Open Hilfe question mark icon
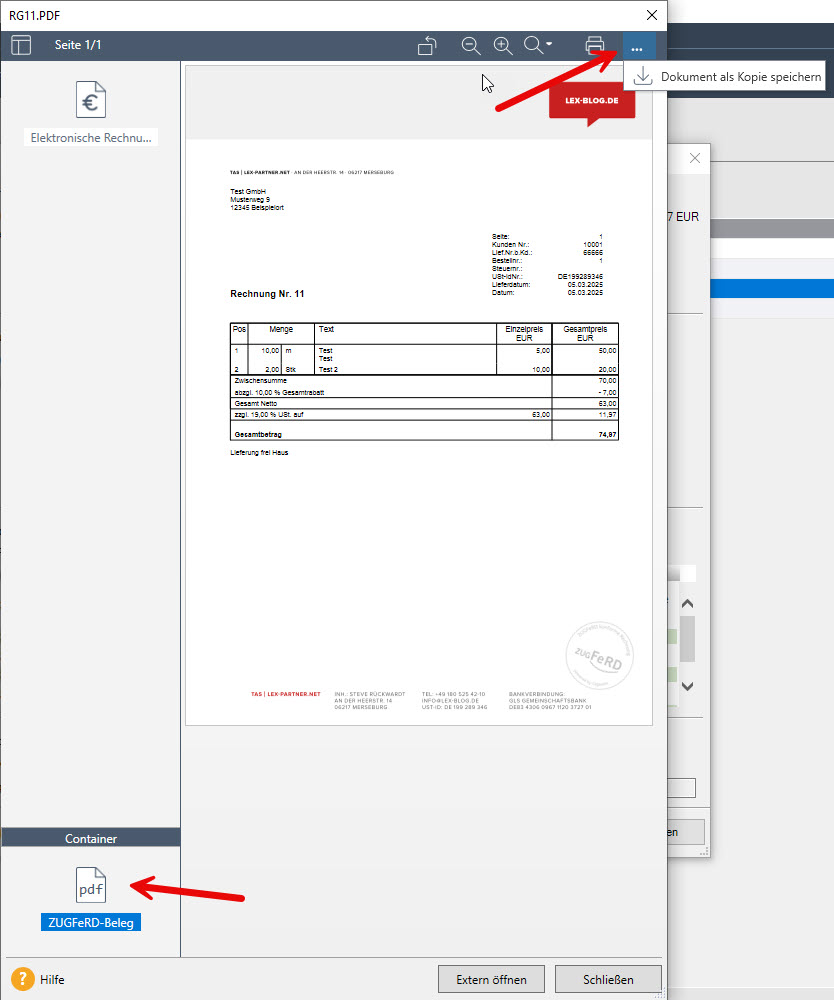834x1000 pixels. click(22, 979)
